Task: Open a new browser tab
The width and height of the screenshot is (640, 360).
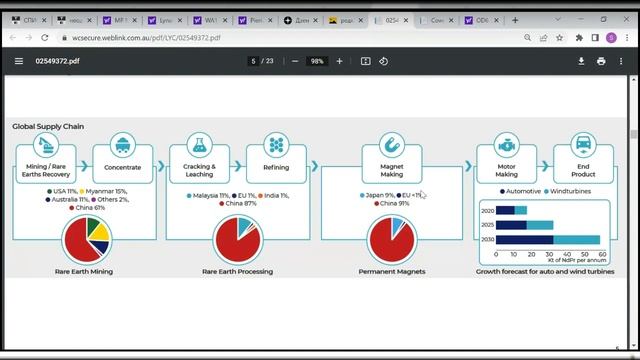Action: click(x=515, y=20)
